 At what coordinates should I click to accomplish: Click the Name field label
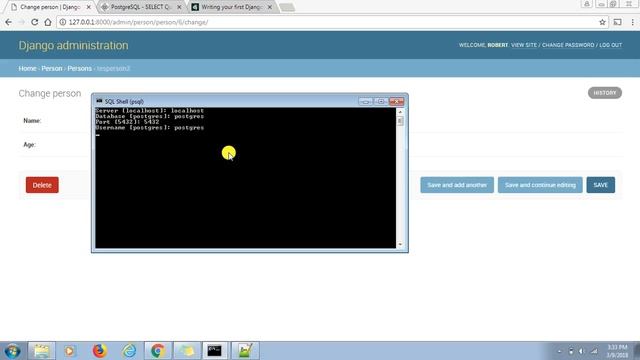click(32, 120)
